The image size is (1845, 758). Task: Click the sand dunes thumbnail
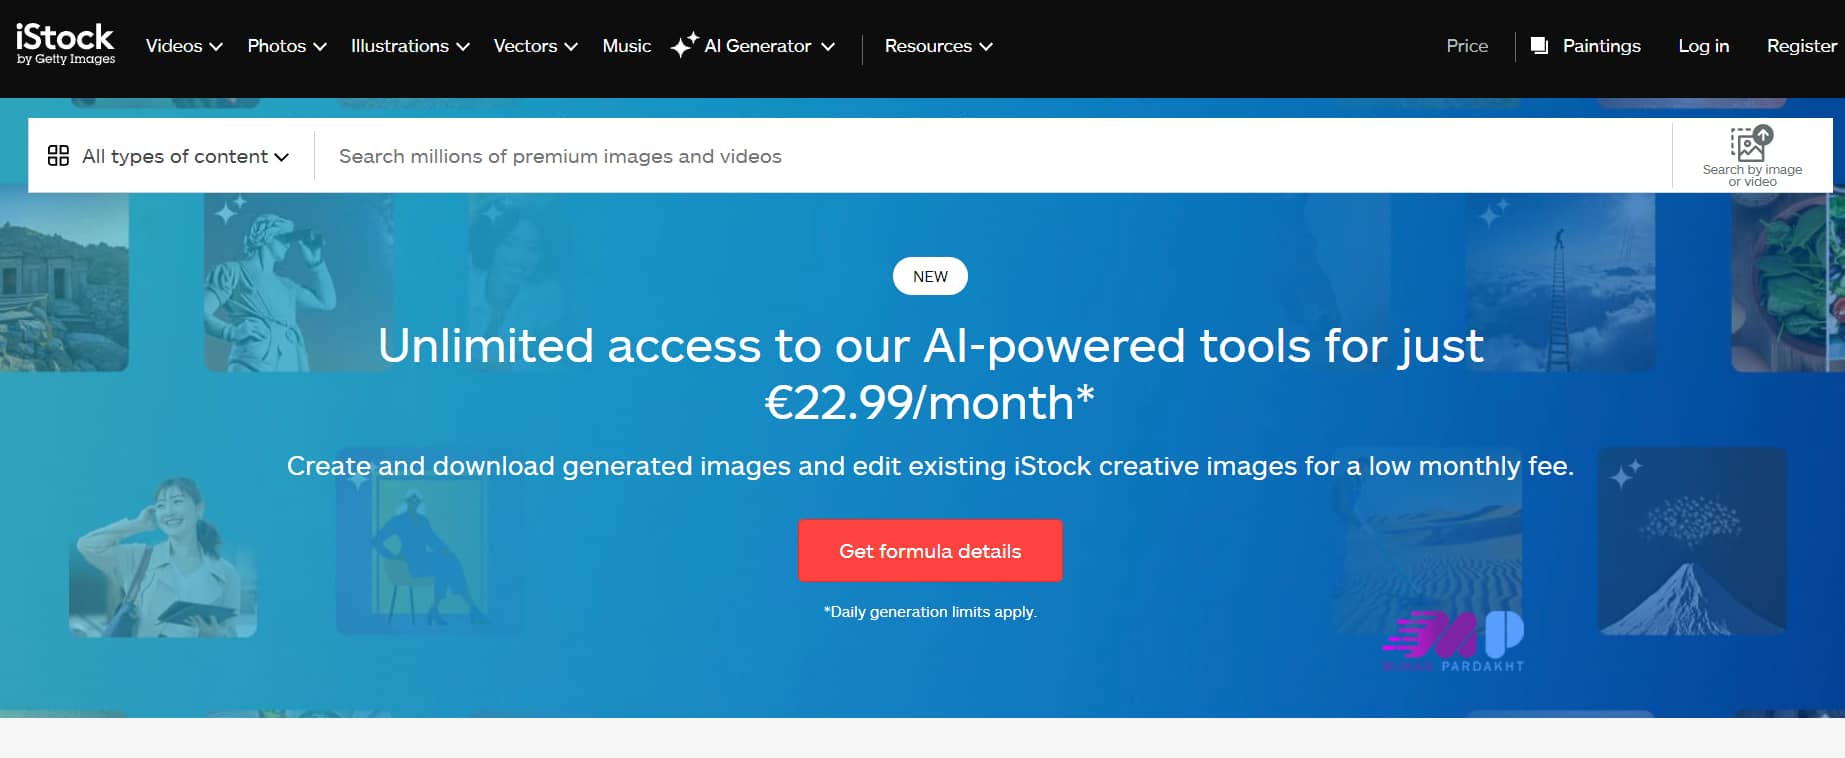(x=1428, y=541)
